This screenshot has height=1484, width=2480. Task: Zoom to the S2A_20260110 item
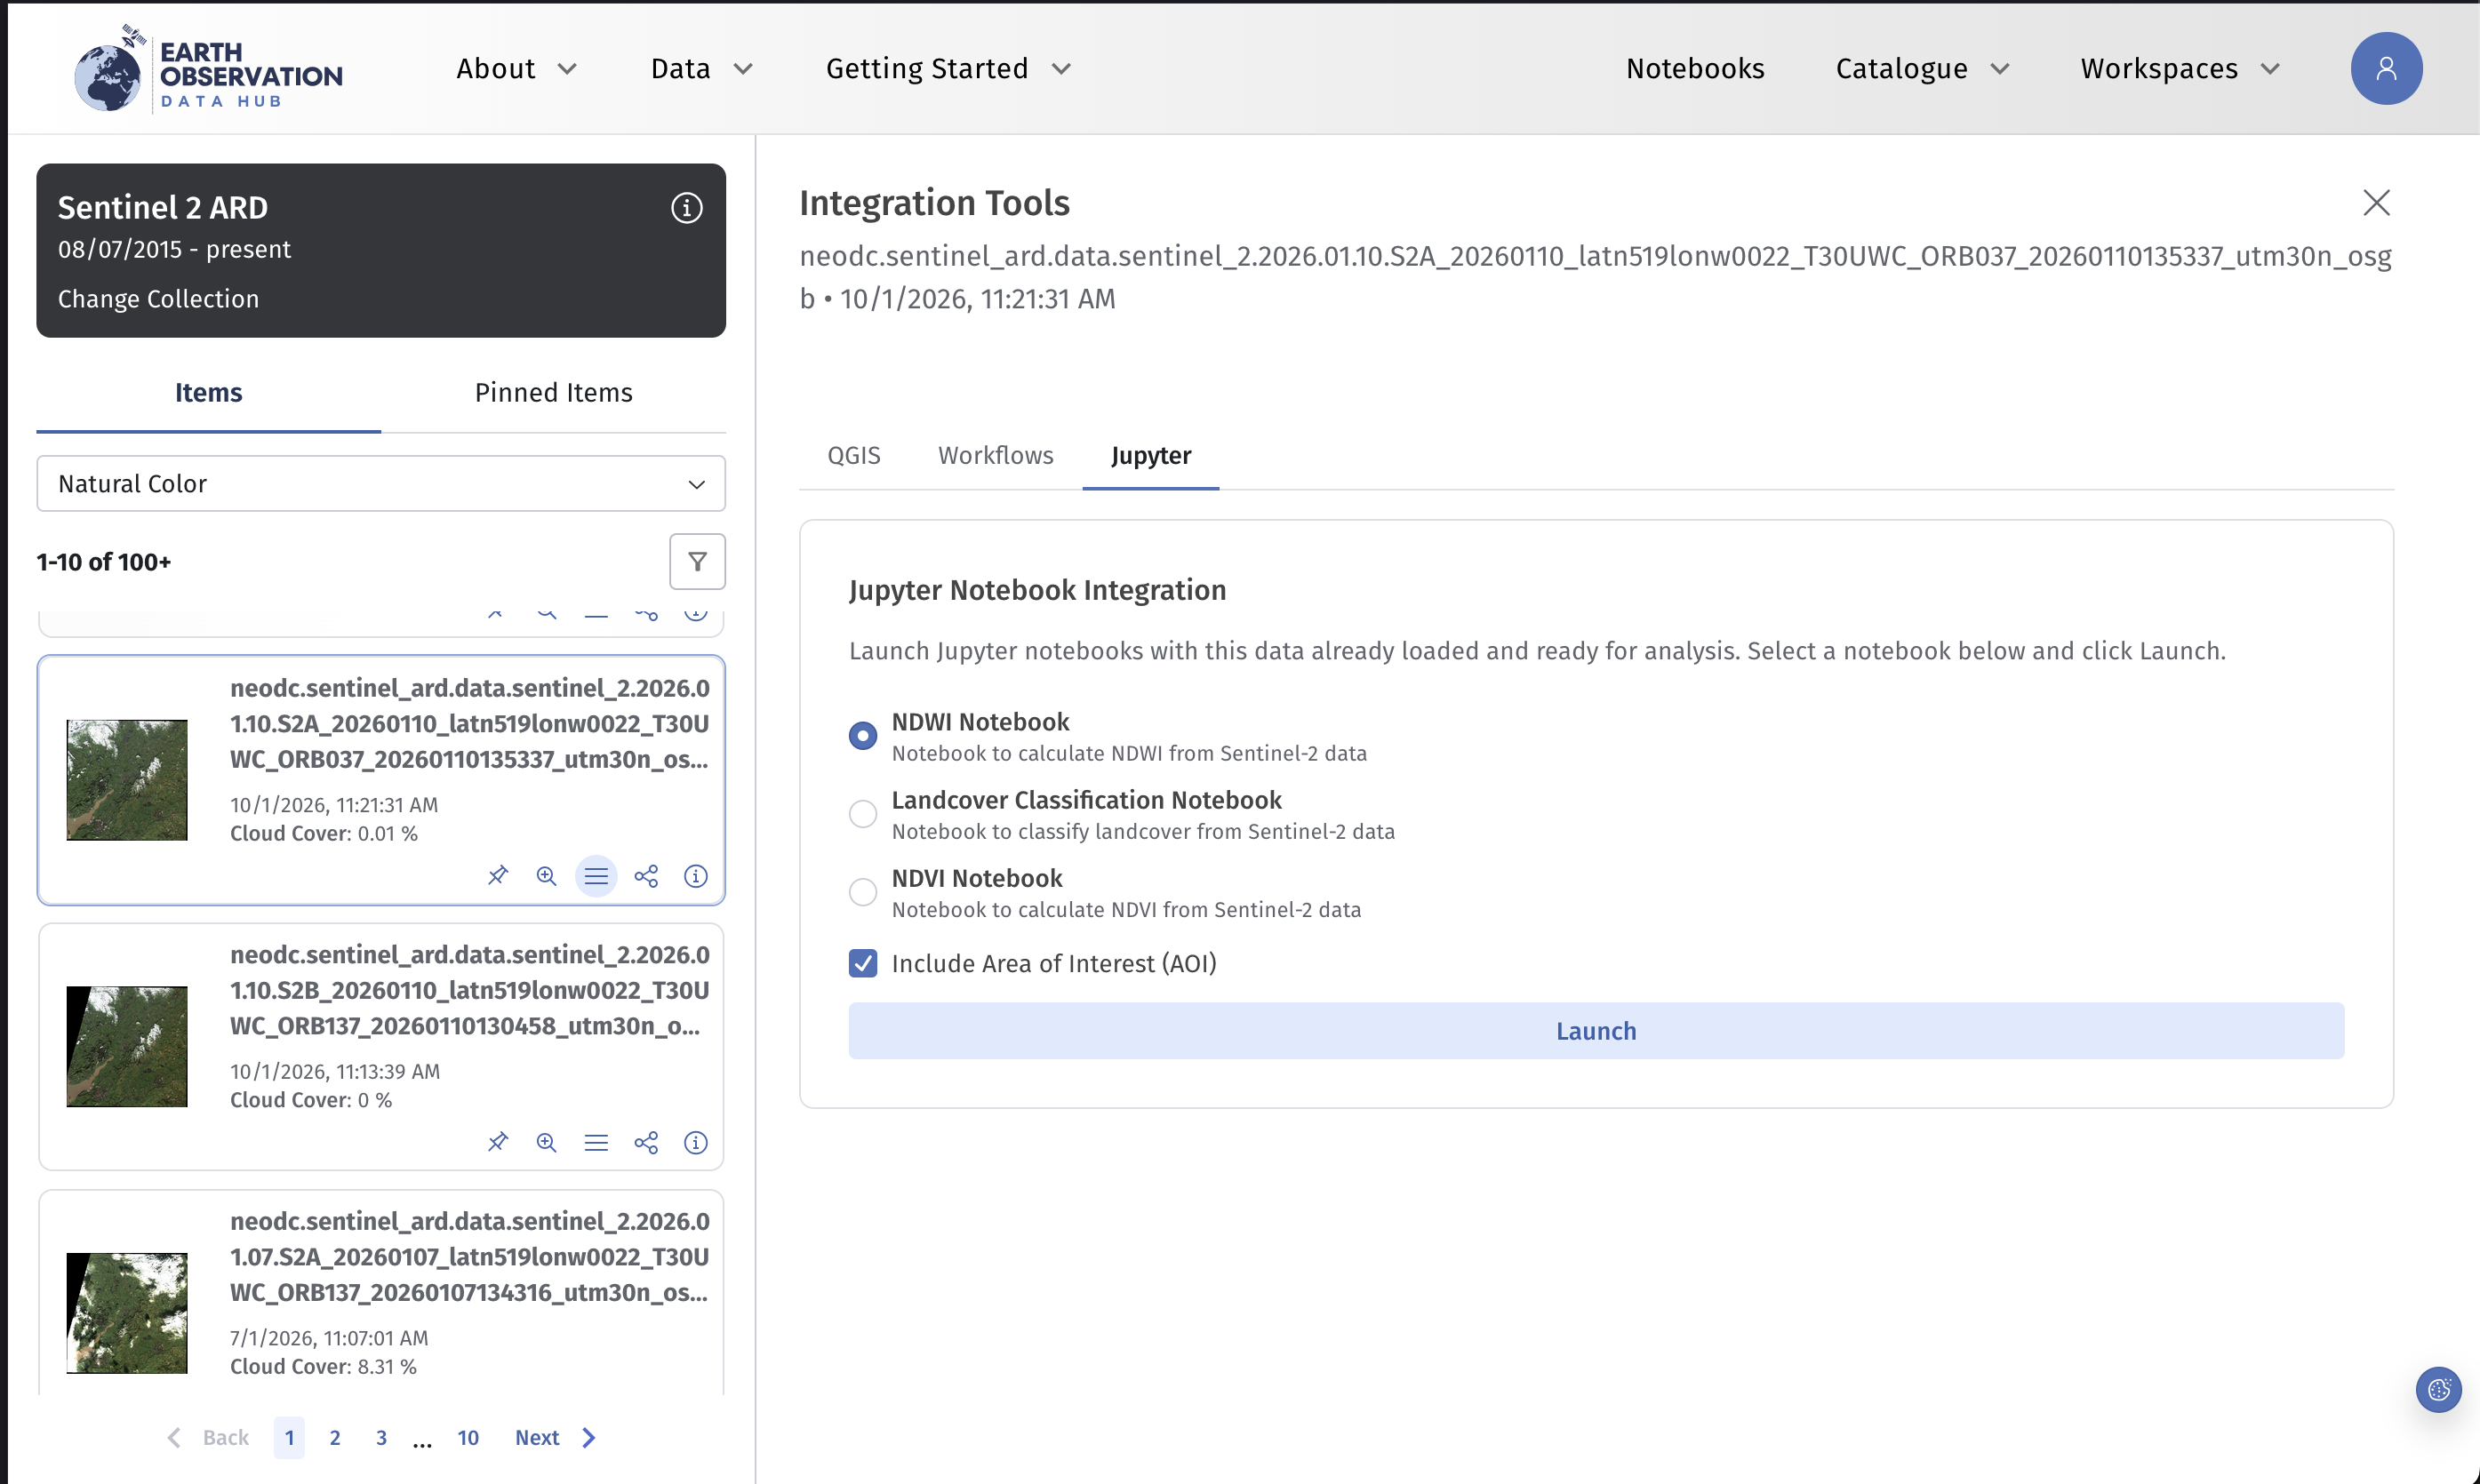(546, 876)
